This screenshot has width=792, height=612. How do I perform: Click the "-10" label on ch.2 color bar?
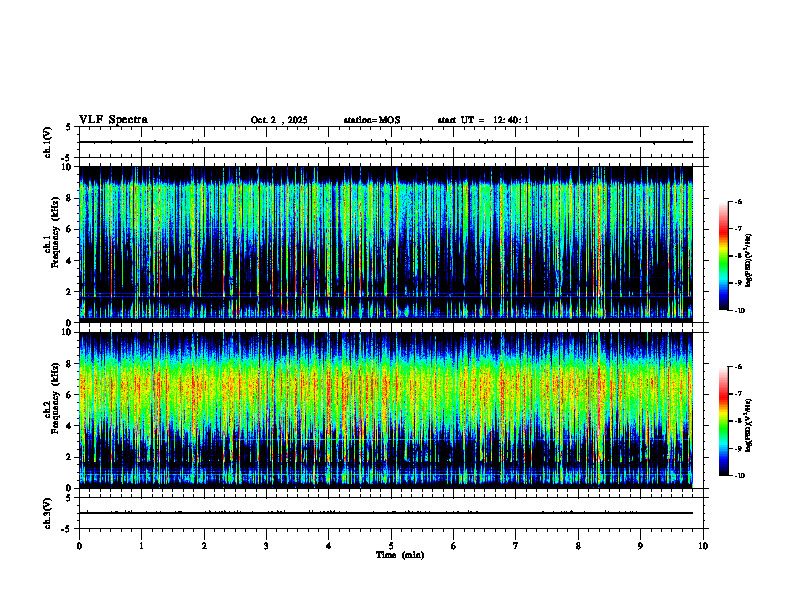[x=740, y=475]
